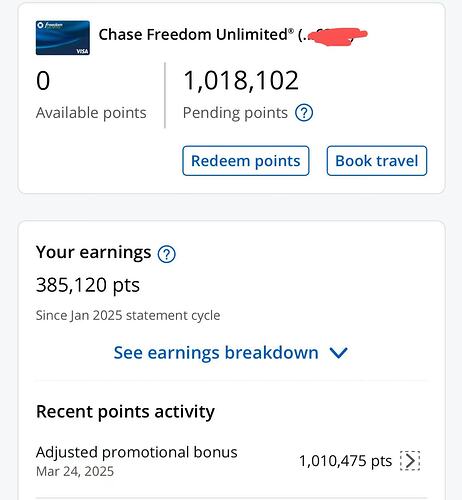This screenshot has width=462, height=500.
Task: Tap the Mar 24, 2025 date
Action: 75,472
